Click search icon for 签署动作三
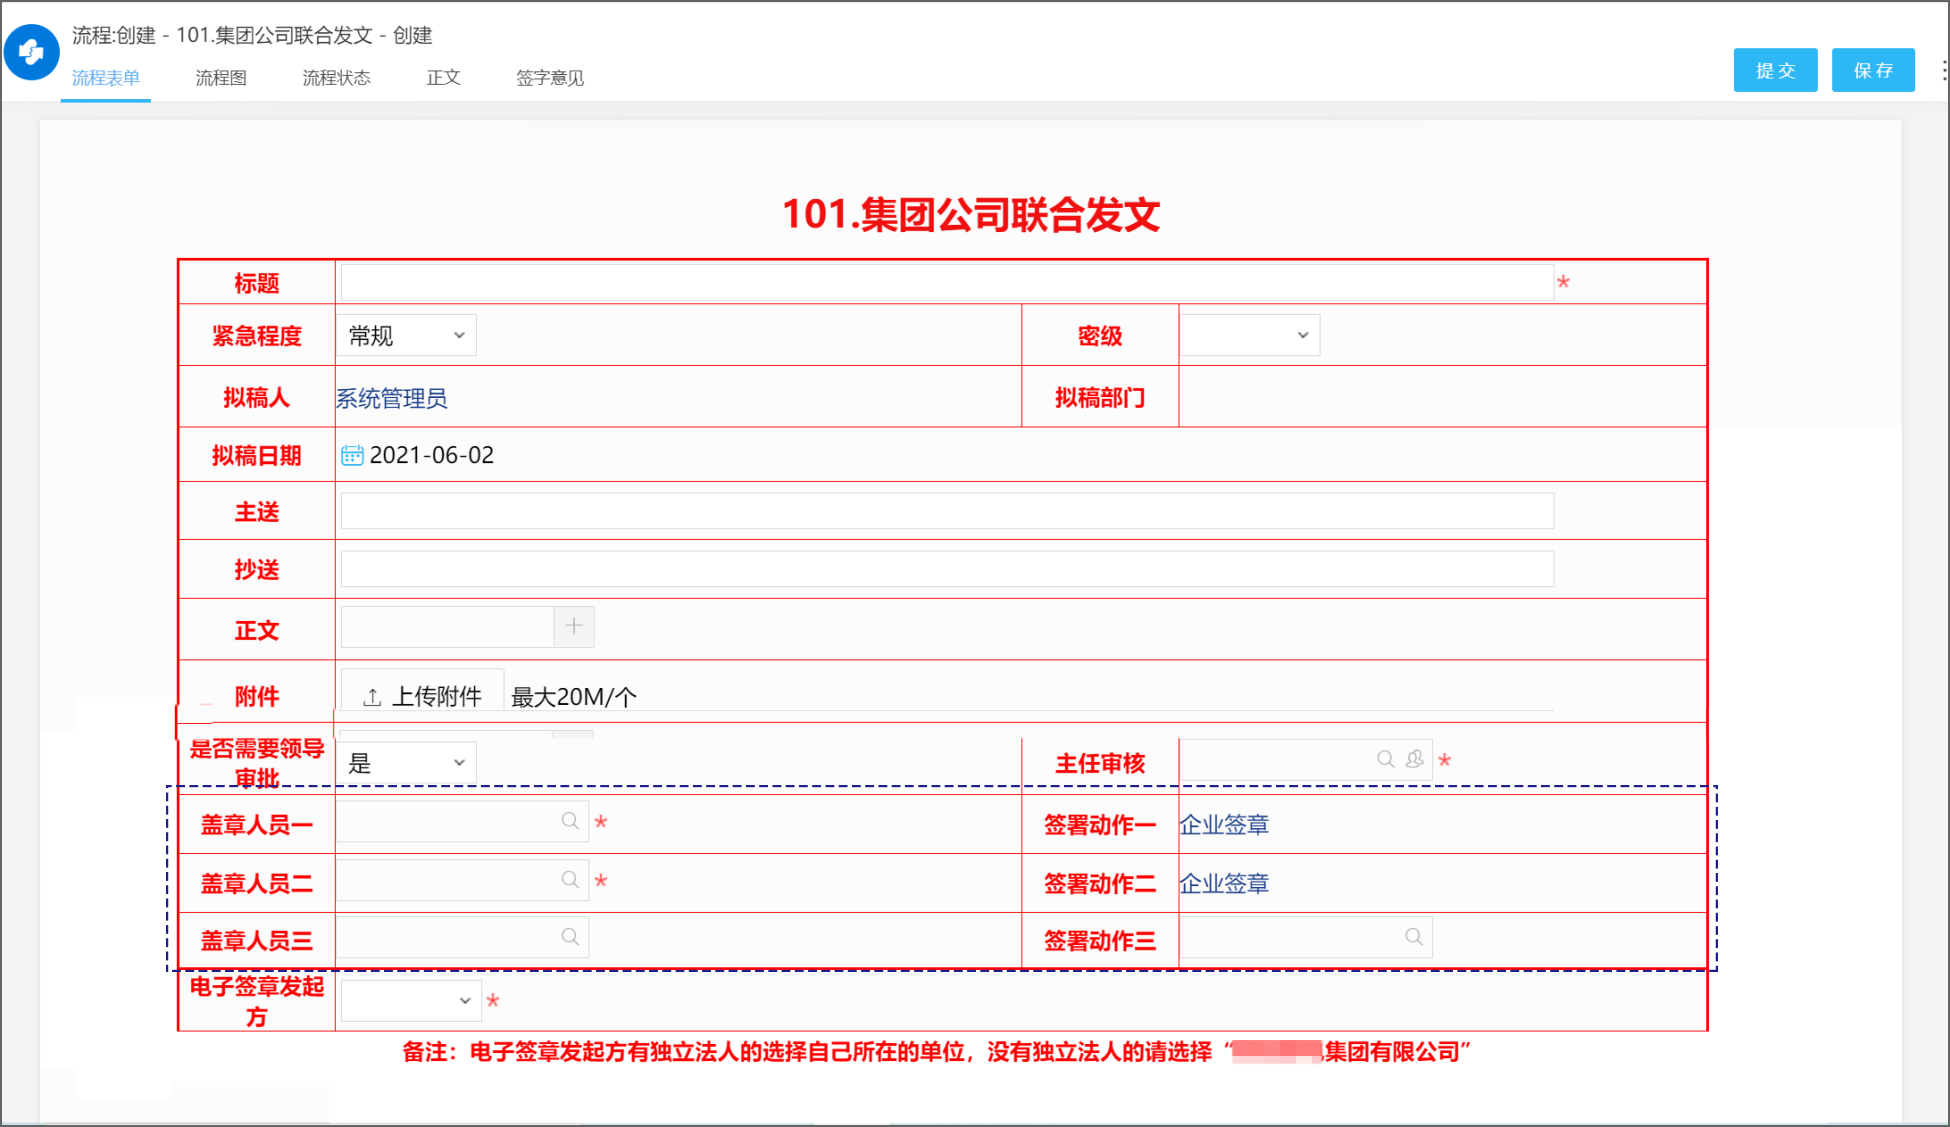This screenshot has height=1127, width=1950. click(1414, 937)
